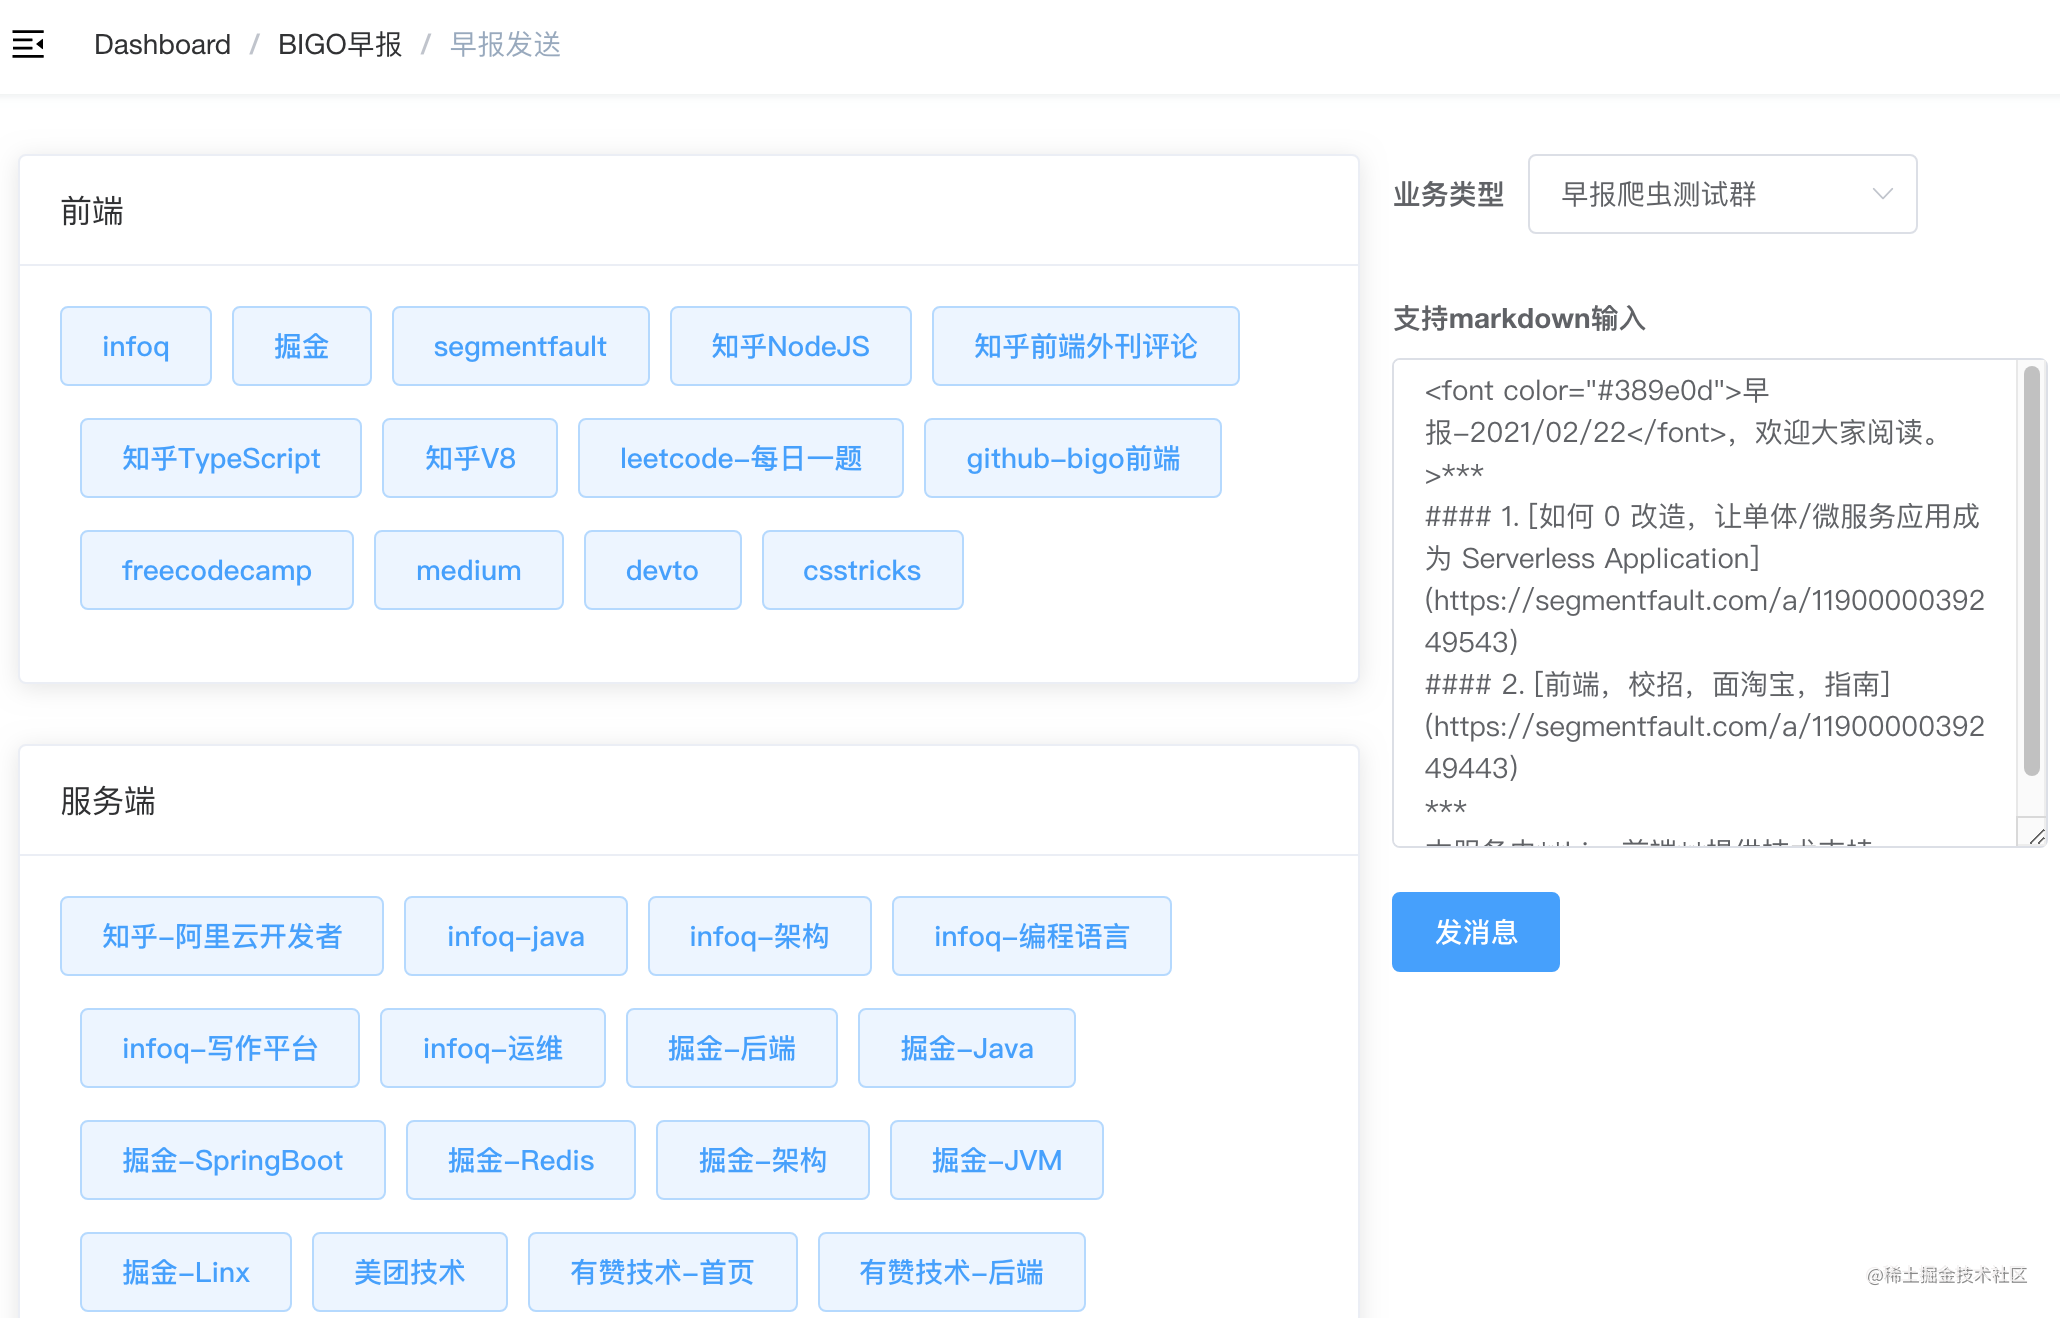Viewport: 2060px width, 1318px height.
Task: Toggle the 知乎NodeJS source tag
Action: tap(790, 346)
